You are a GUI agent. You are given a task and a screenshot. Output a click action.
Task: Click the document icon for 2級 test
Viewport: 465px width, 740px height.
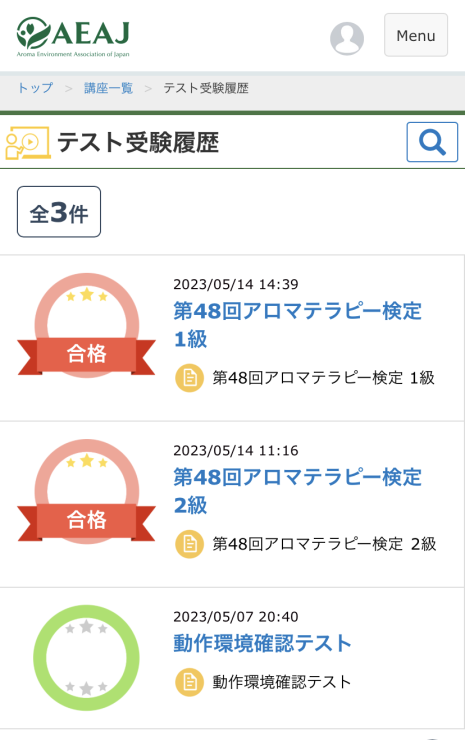point(189,544)
